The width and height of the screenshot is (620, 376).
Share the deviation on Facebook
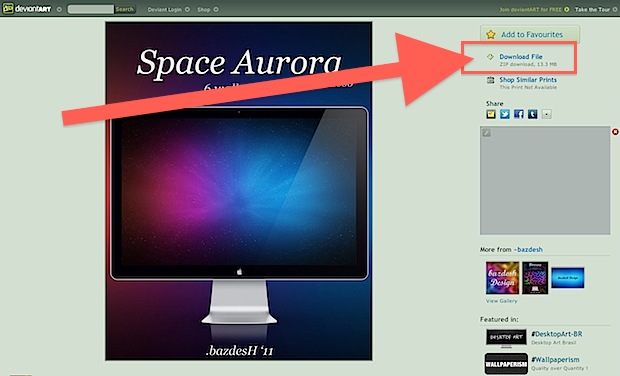coord(518,114)
